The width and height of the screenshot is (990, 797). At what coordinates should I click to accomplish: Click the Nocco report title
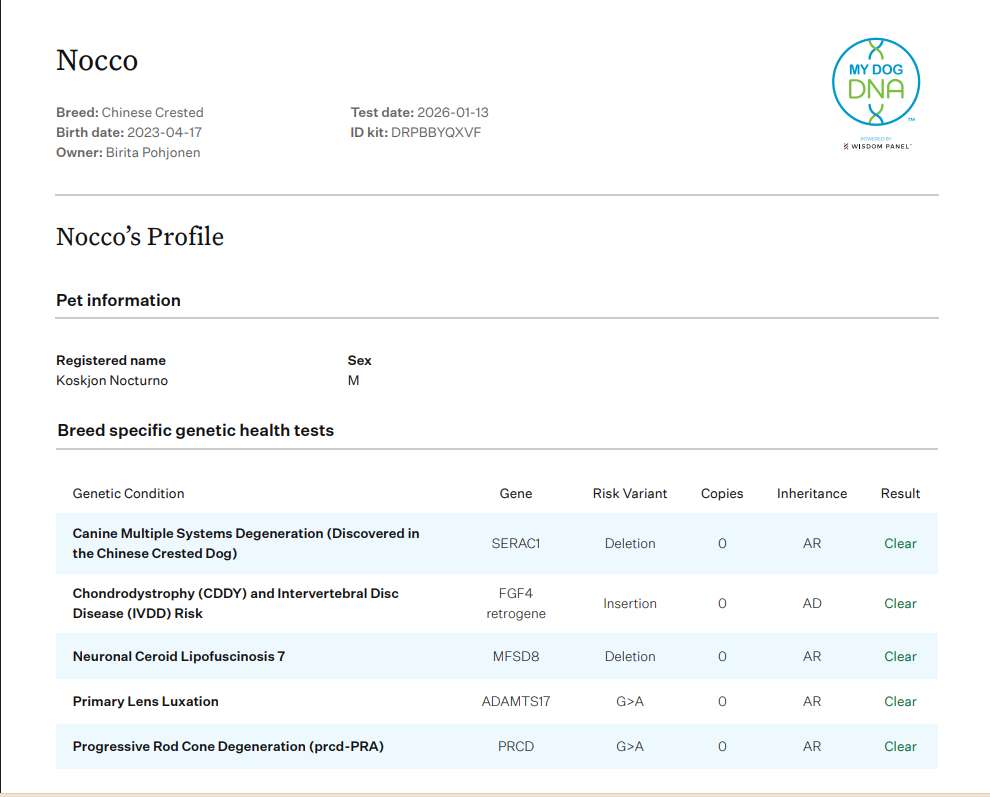97,60
